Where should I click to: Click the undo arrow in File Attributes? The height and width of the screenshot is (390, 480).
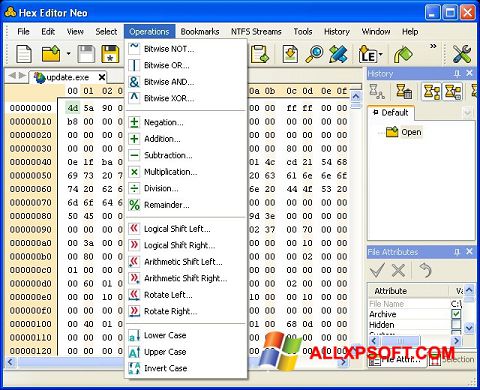pos(425,270)
